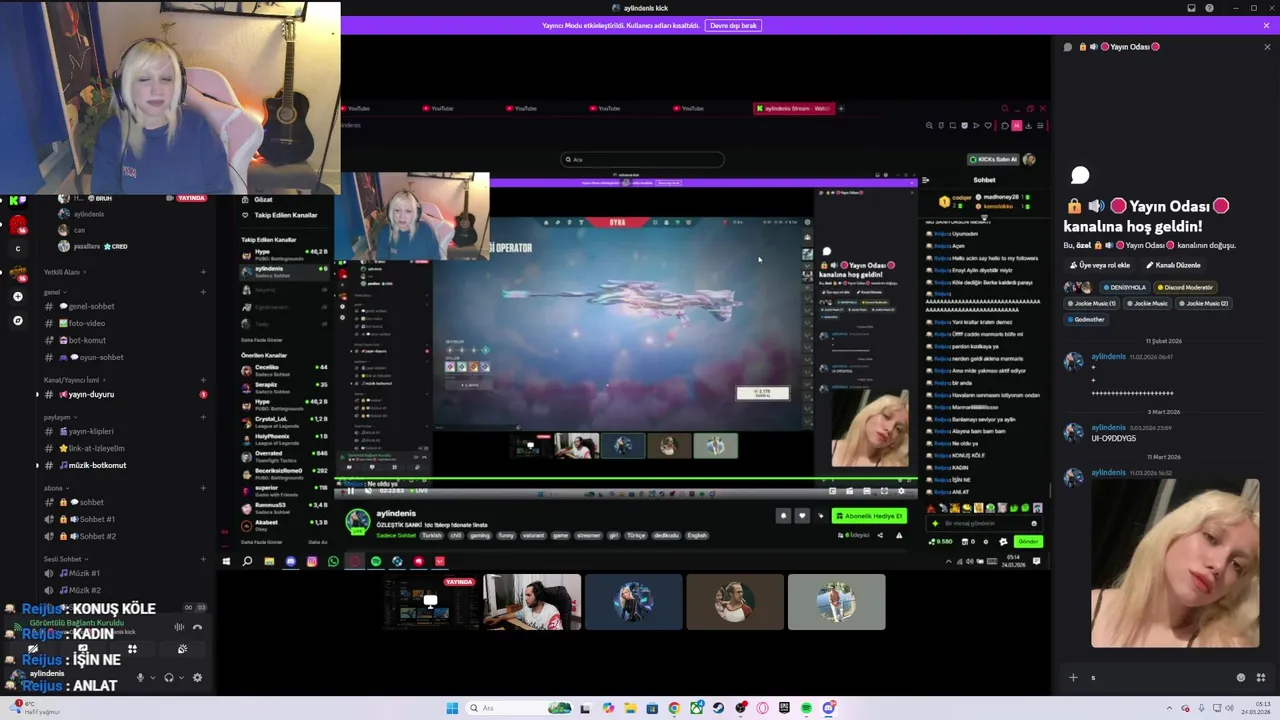Open Discord from the Windows taskbar

tap(828, 708)
